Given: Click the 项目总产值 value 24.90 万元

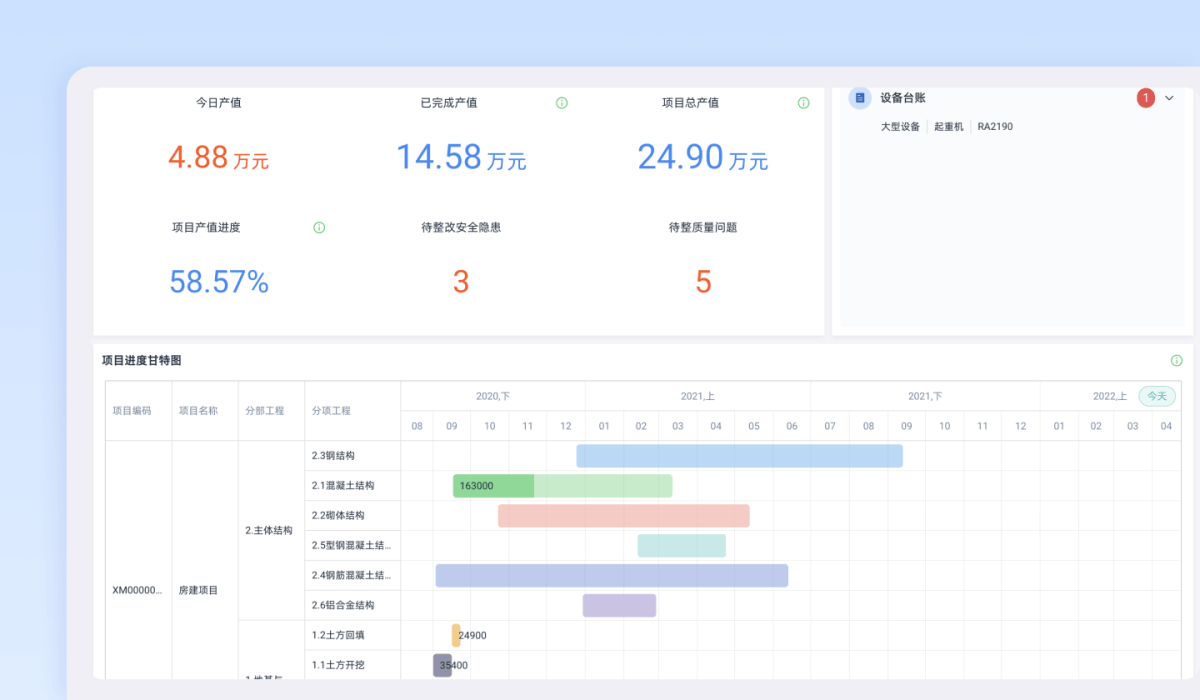Looking at the screenshot, I should (703, 157).
